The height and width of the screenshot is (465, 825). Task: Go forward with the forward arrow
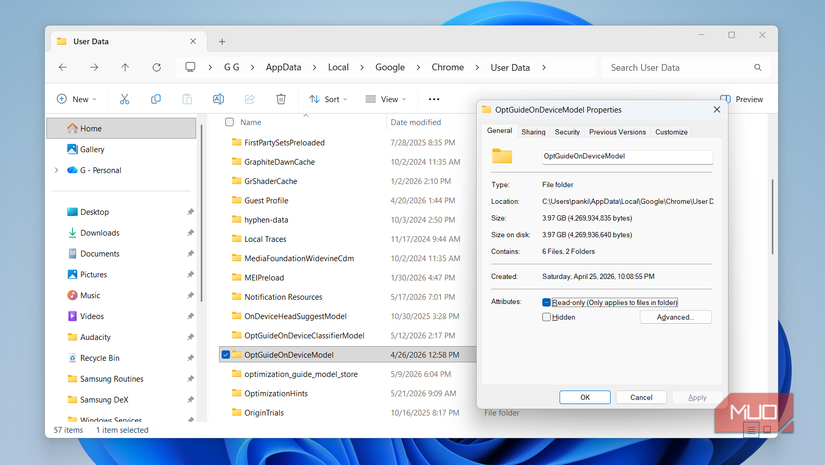pos(94,67)
